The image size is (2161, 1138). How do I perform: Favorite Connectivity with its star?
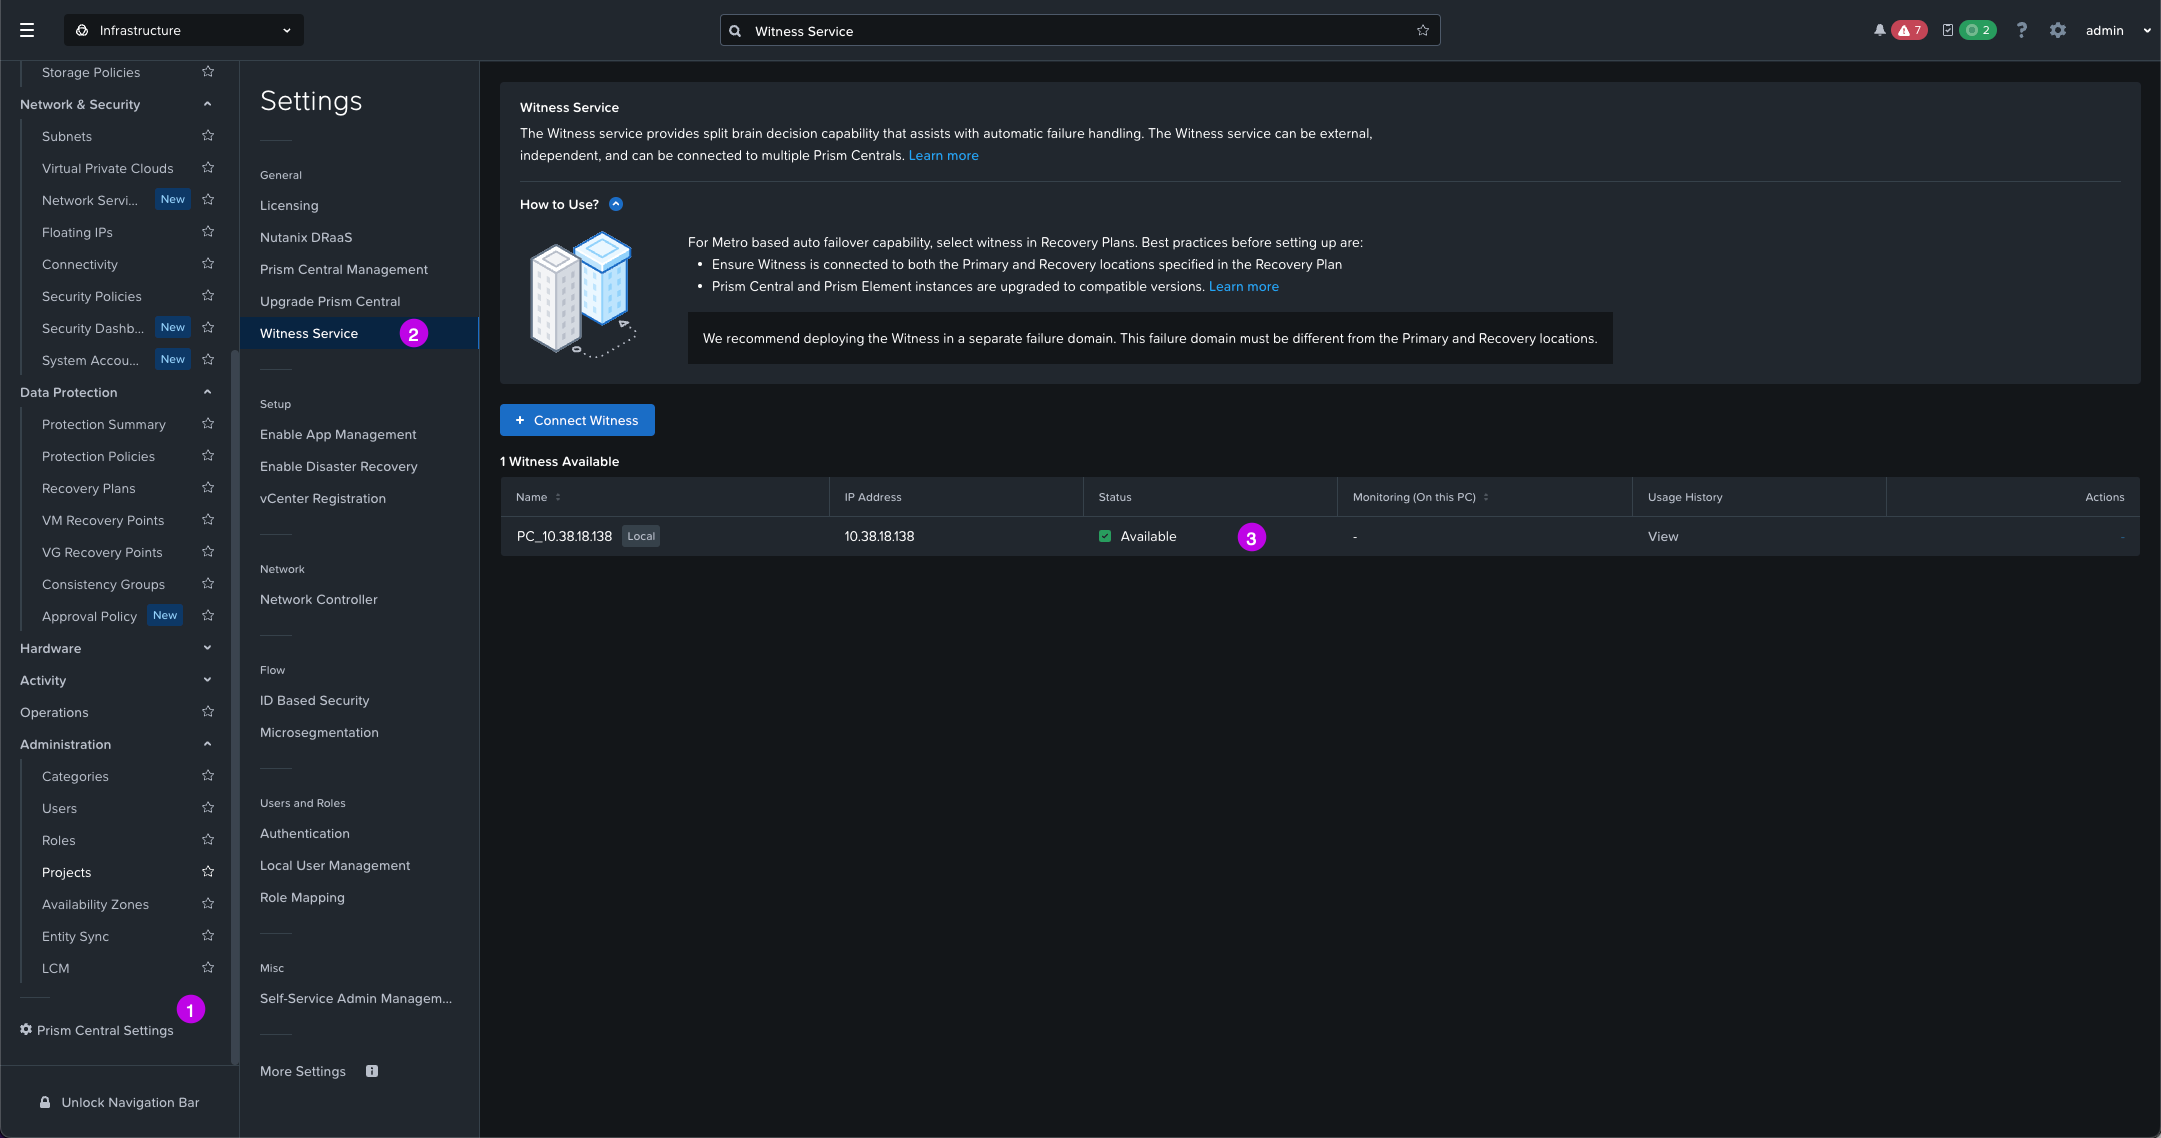[x=208, y=264]
